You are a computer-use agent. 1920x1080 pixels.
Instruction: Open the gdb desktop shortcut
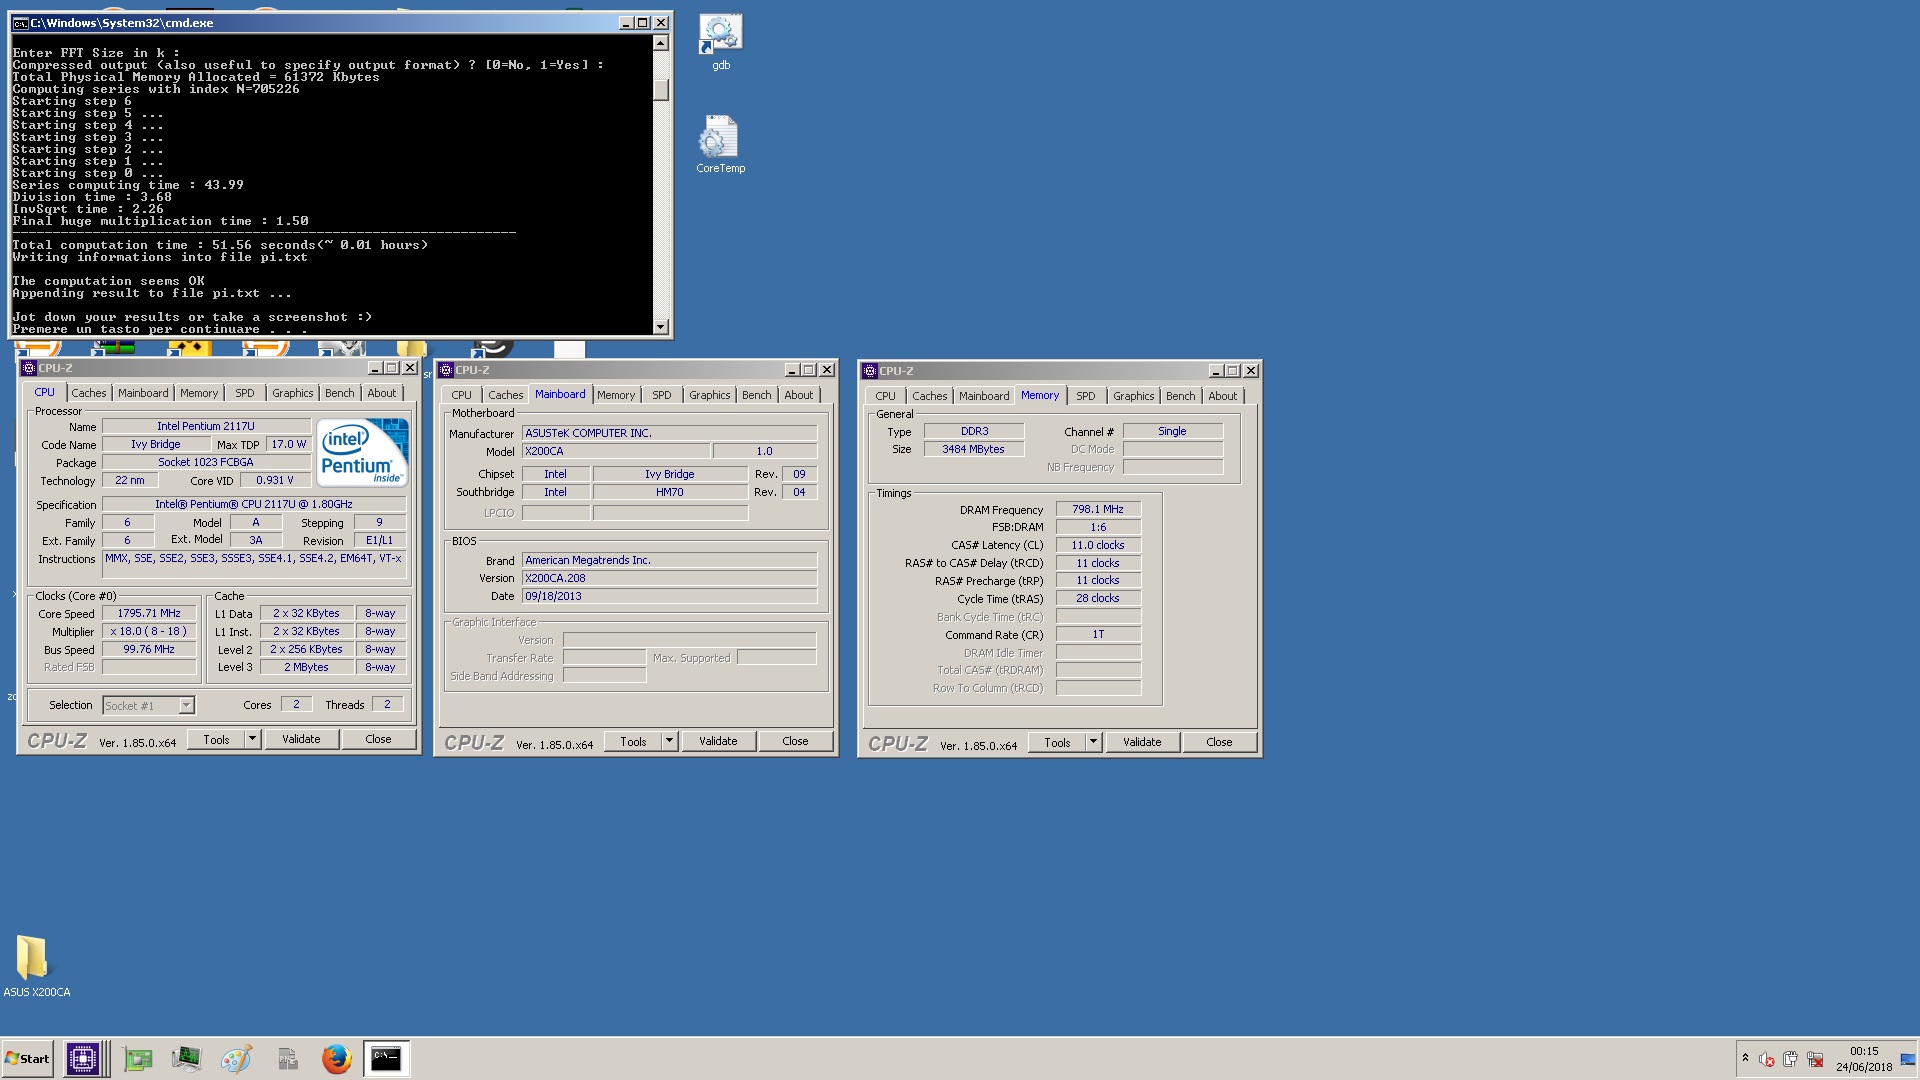720,42
